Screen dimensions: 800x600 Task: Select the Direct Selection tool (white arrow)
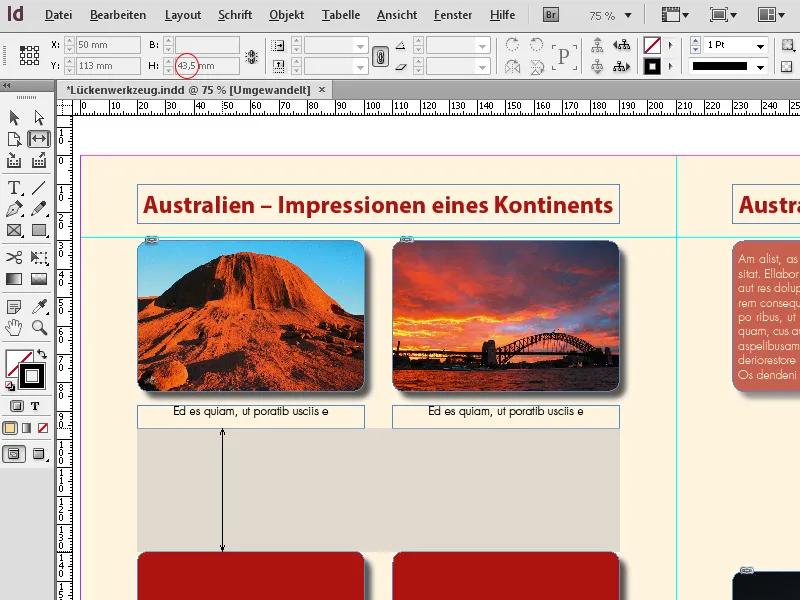click(x=39, y=118)
